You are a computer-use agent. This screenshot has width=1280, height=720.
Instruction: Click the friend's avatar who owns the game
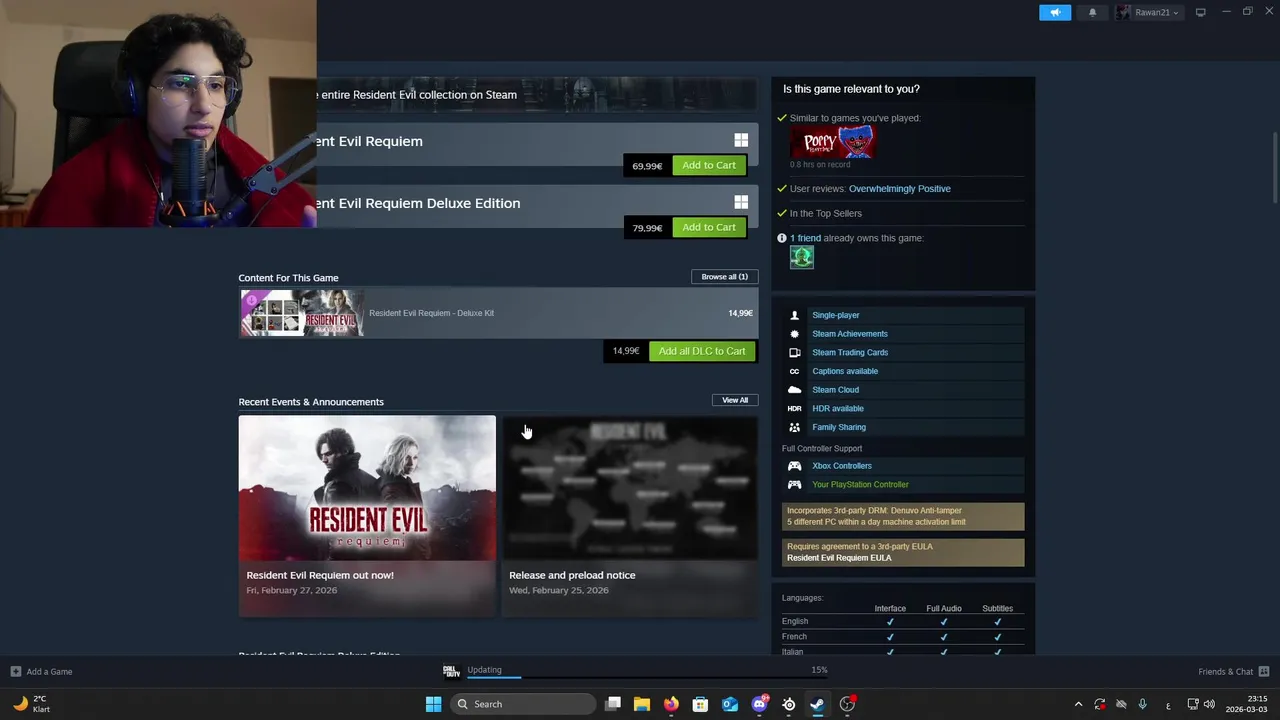coord(802,258)
